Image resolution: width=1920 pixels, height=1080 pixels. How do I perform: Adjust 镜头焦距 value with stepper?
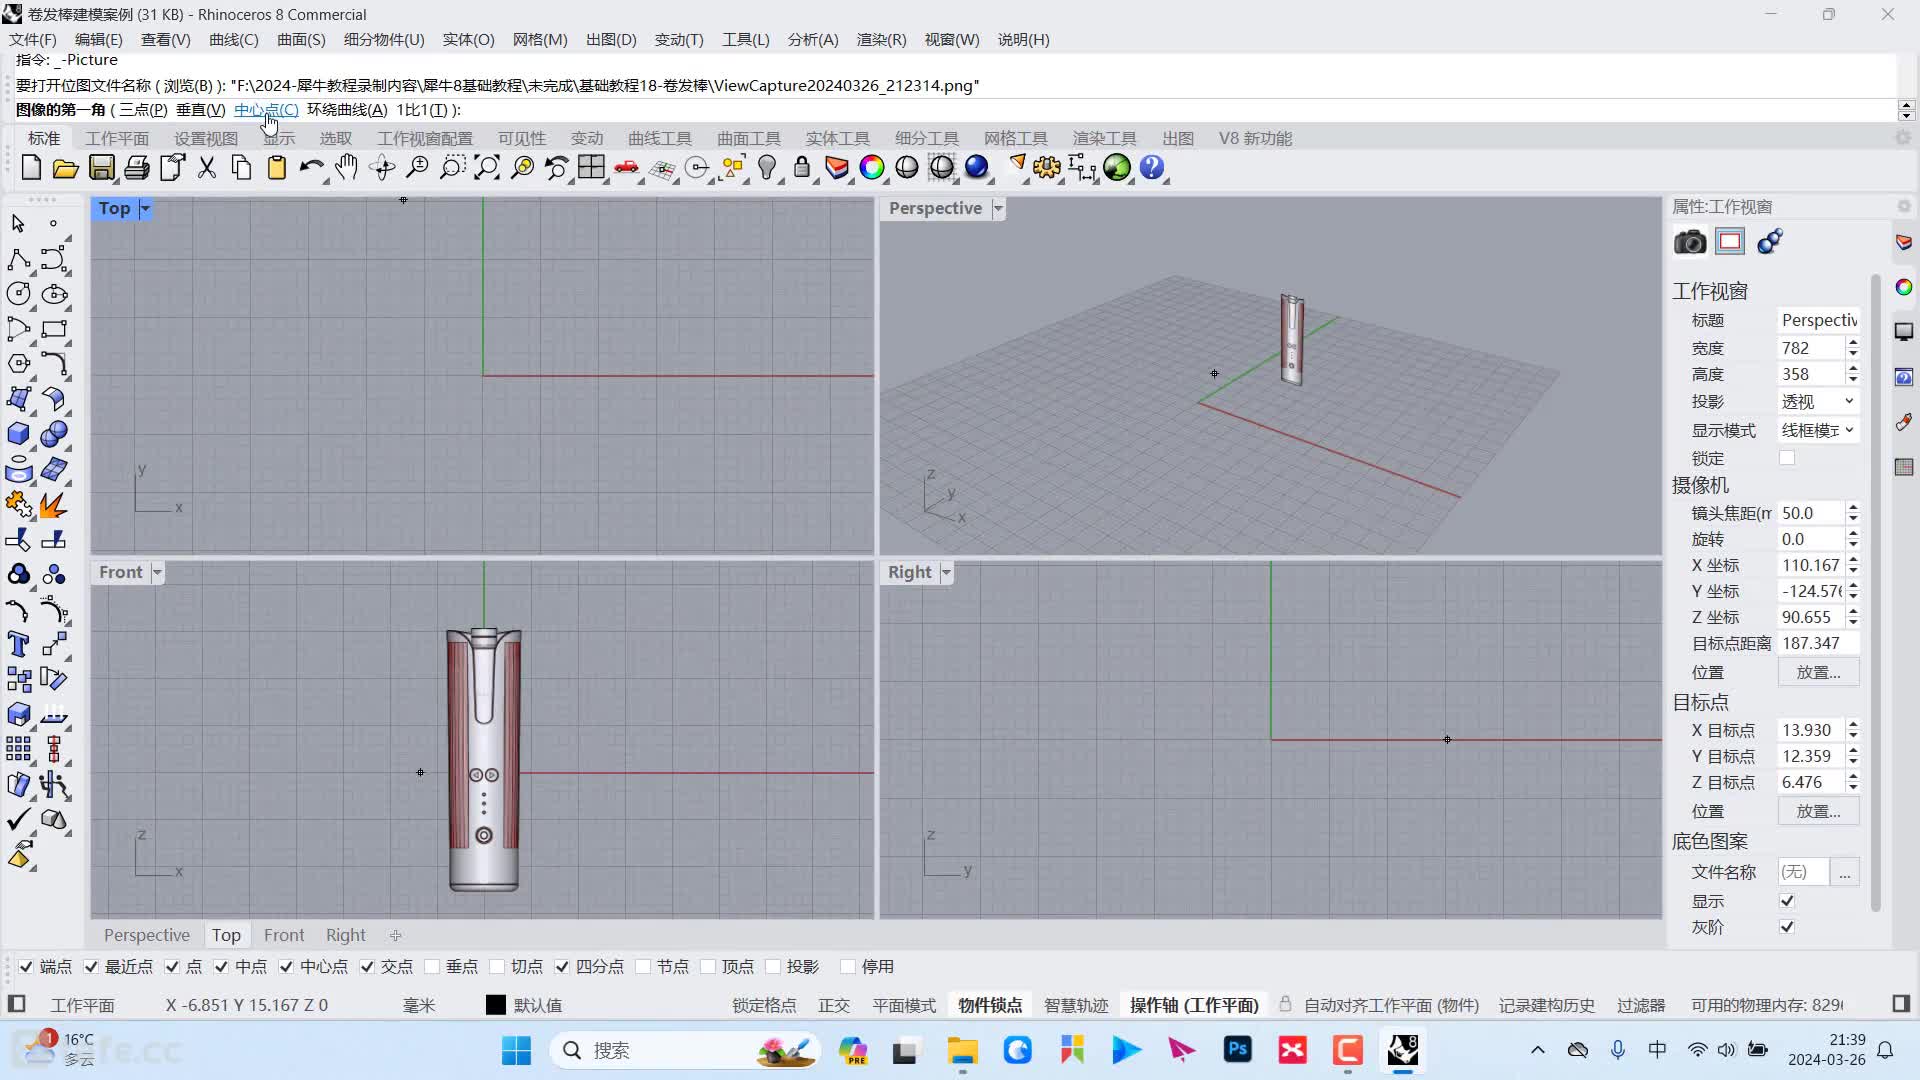[x=1853, y=513]
